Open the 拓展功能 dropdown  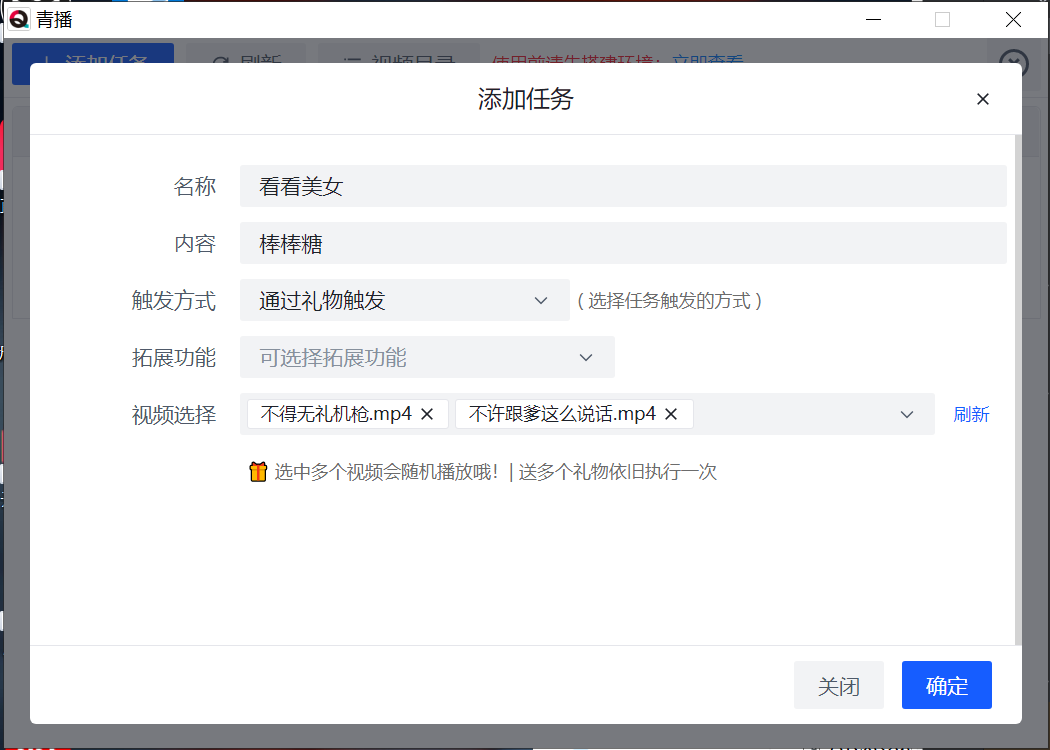tap(427, 357)
